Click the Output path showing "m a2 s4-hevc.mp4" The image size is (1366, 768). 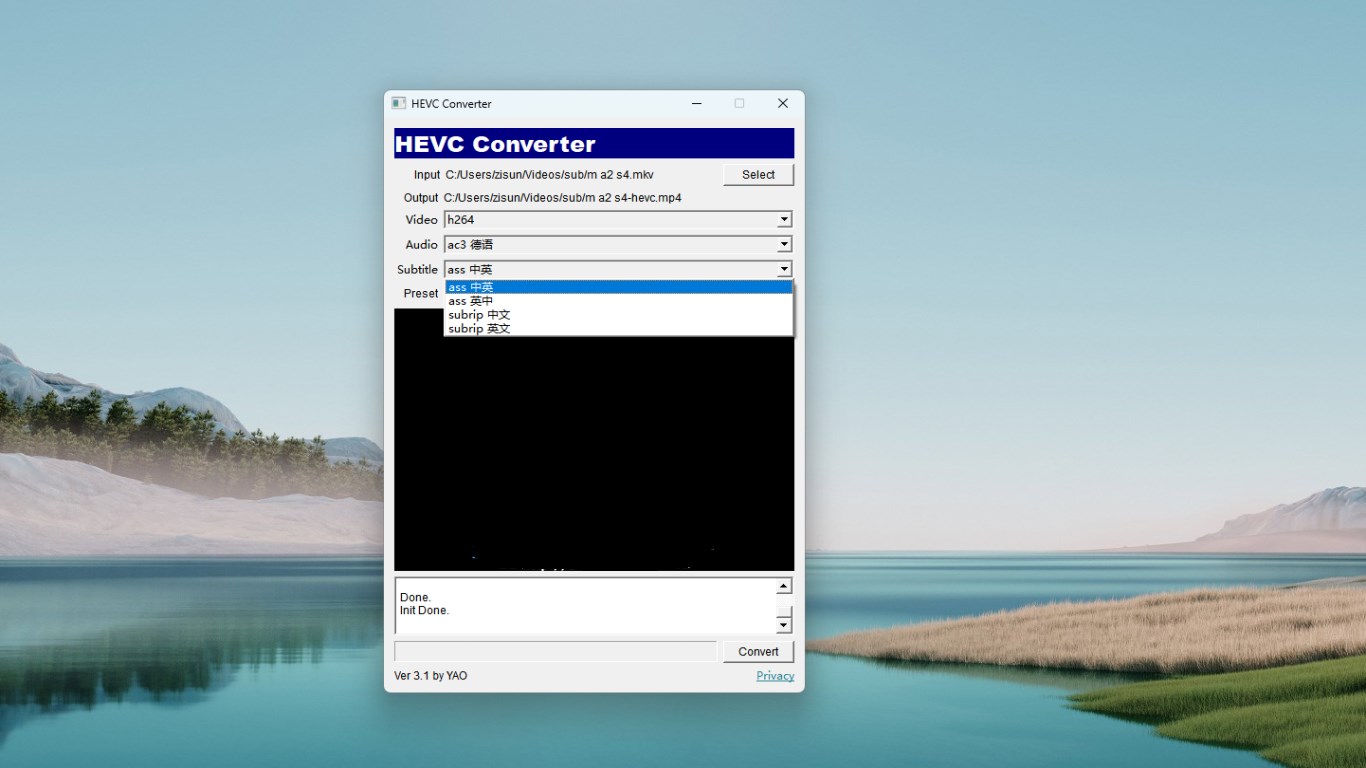pos(562,197)
